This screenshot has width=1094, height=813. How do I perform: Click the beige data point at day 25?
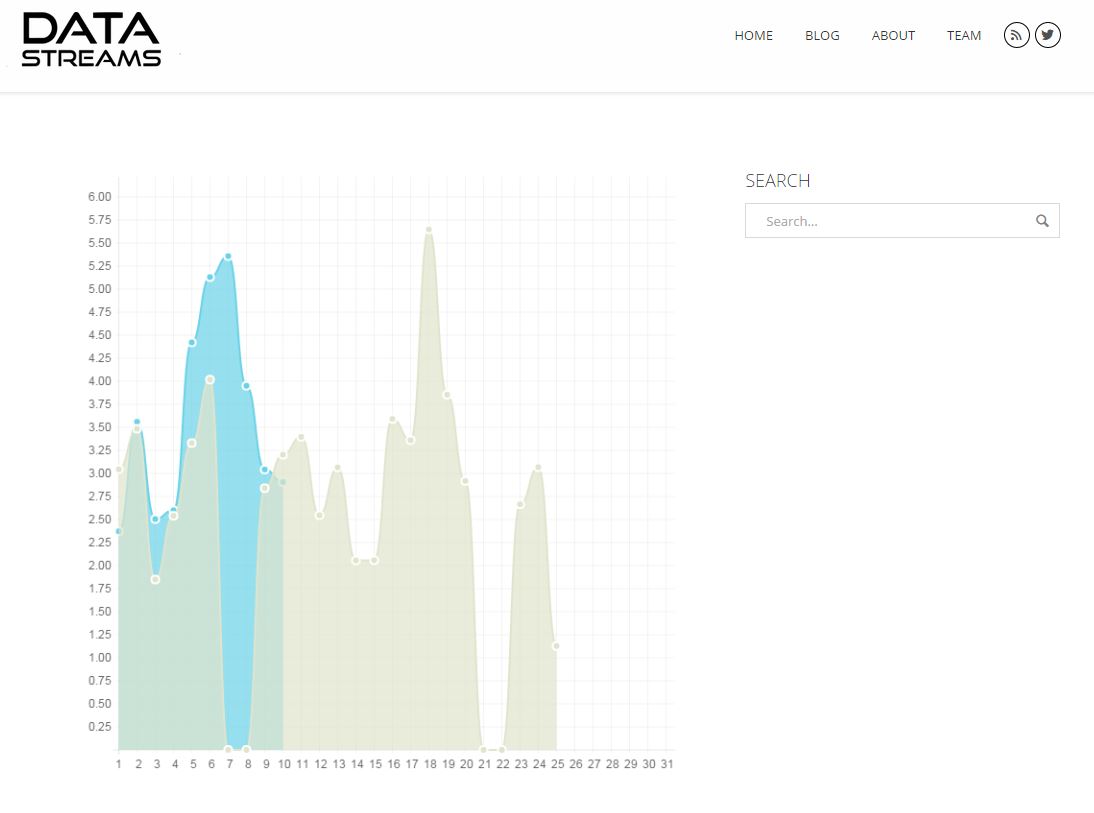[x=556, y=646]
